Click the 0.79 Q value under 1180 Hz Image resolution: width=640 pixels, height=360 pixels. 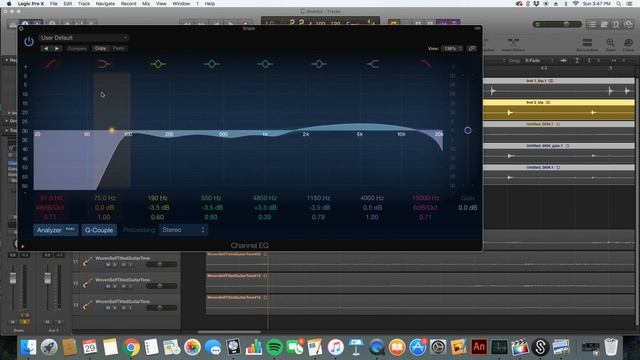[318, 217]
